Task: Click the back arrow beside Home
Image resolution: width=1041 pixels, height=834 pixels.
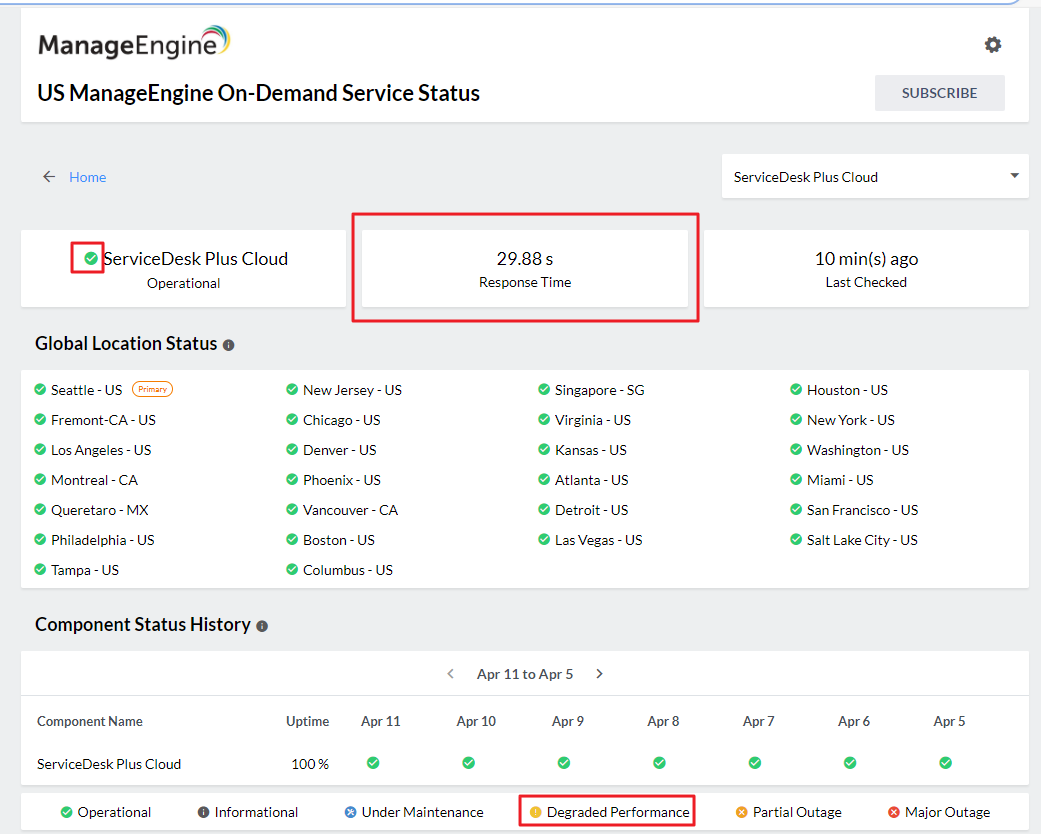Action: coord(49,177)
